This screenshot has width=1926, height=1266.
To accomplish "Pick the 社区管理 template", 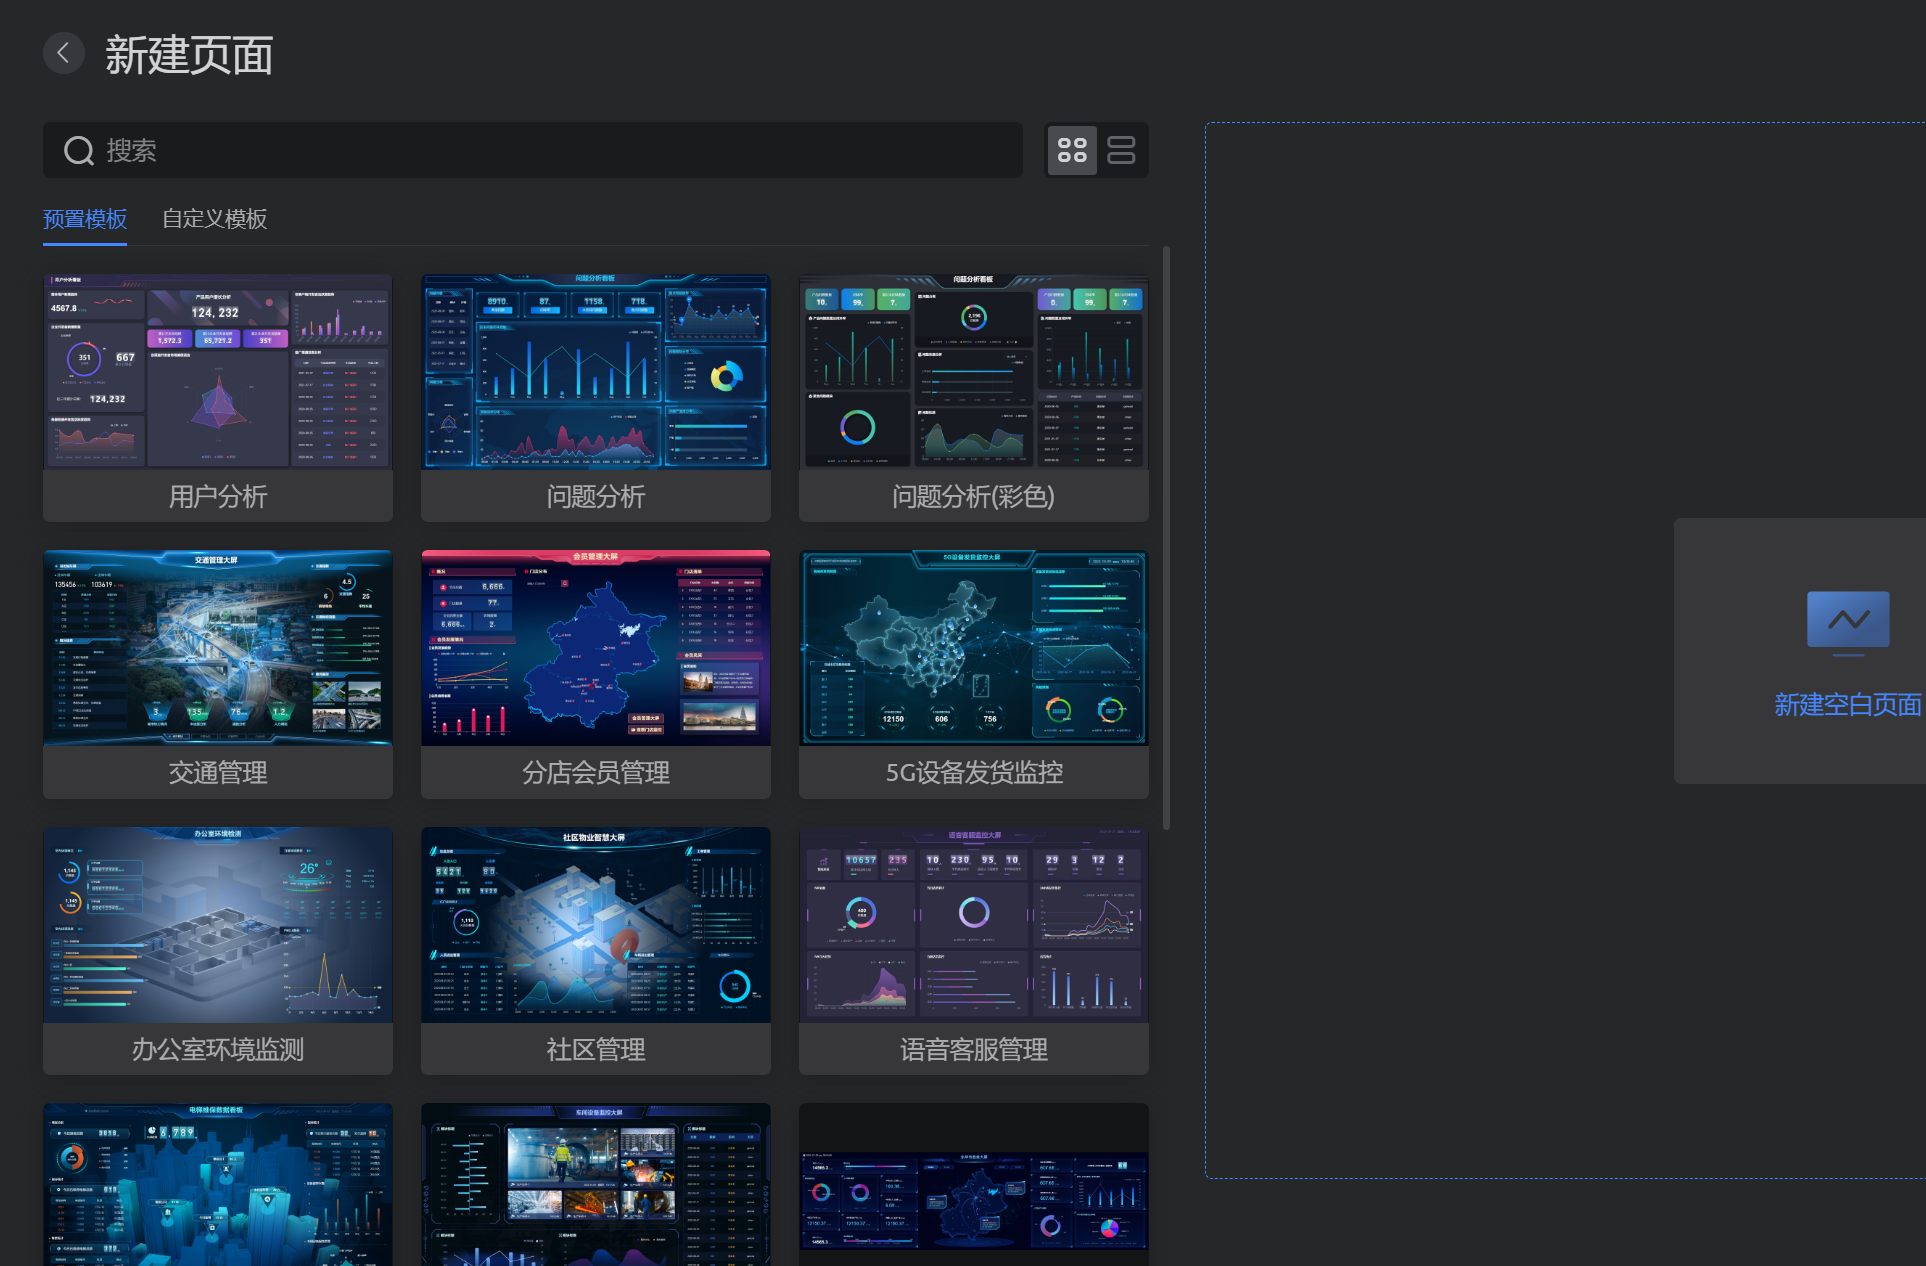I will [x=596, y=925].
